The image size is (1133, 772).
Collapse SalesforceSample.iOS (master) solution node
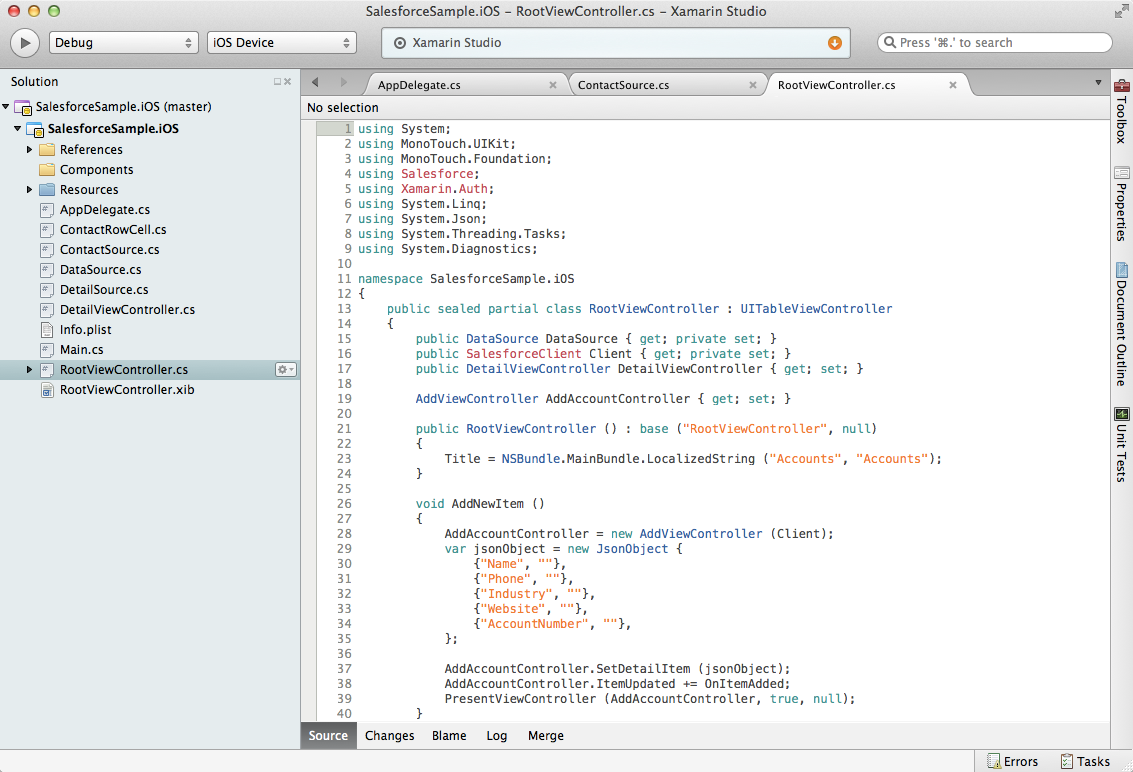6,107
